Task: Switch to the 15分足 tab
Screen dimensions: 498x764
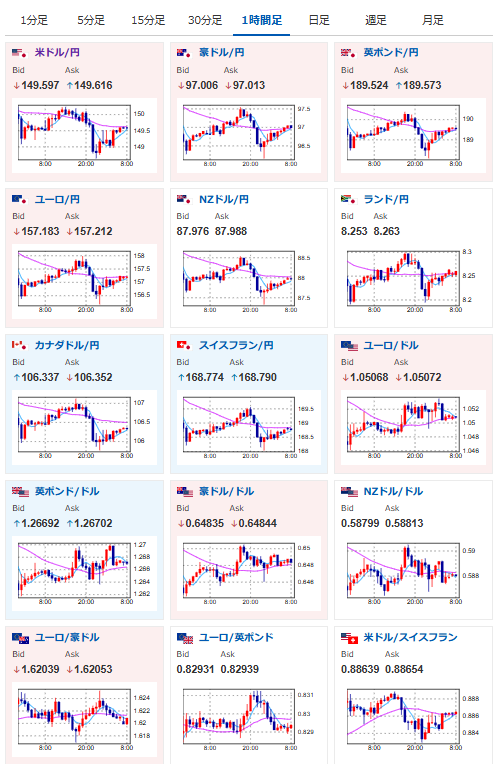Action: coord(148,20)
